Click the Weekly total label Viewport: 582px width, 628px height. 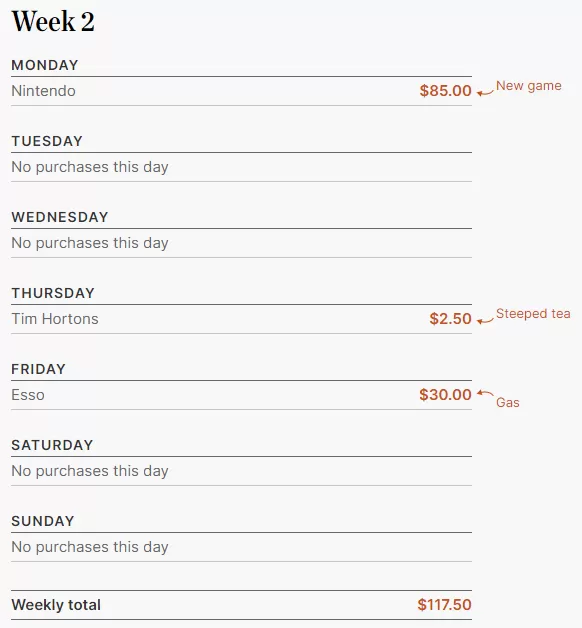(x=56, y=605)
